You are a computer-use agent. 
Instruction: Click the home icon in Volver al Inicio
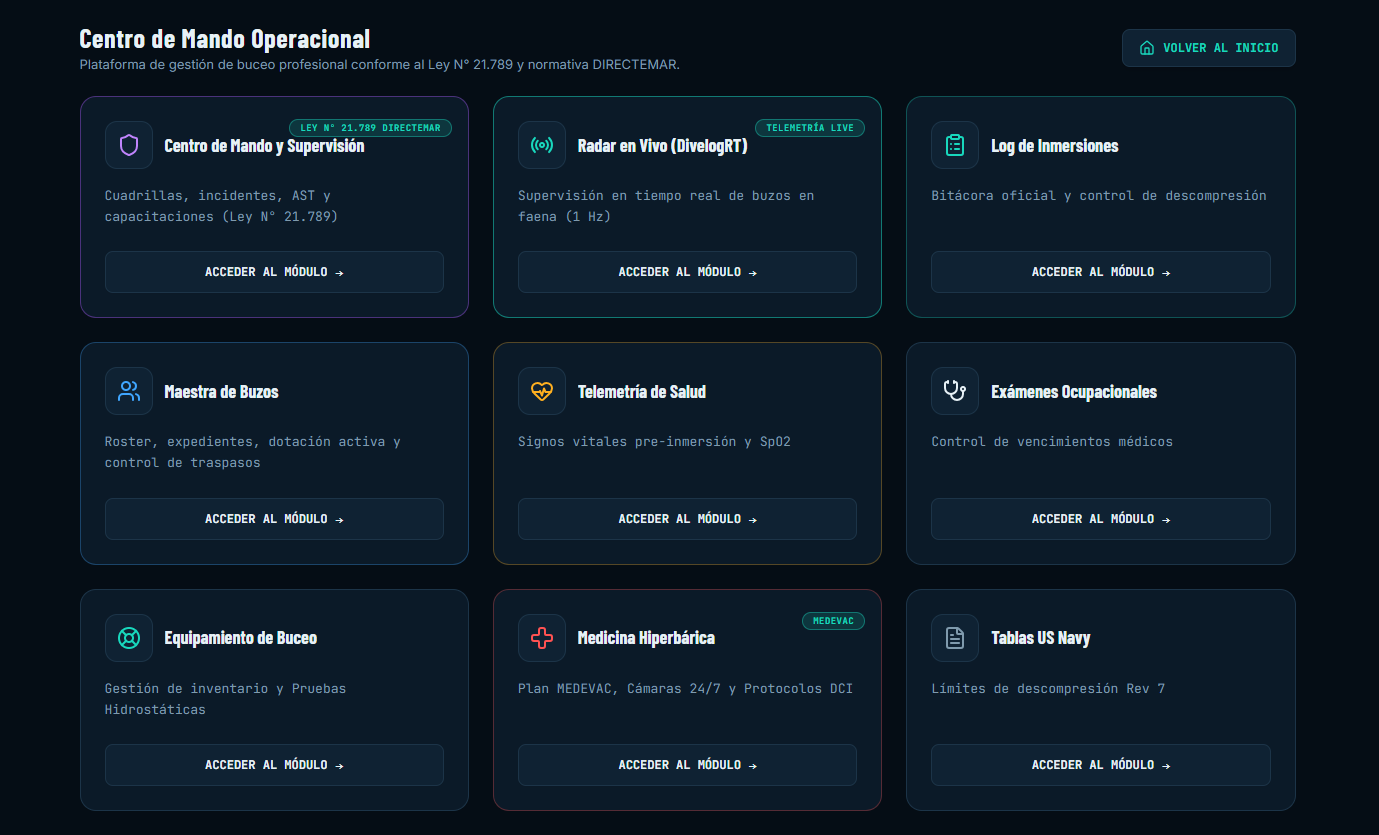pos(1147,48)
